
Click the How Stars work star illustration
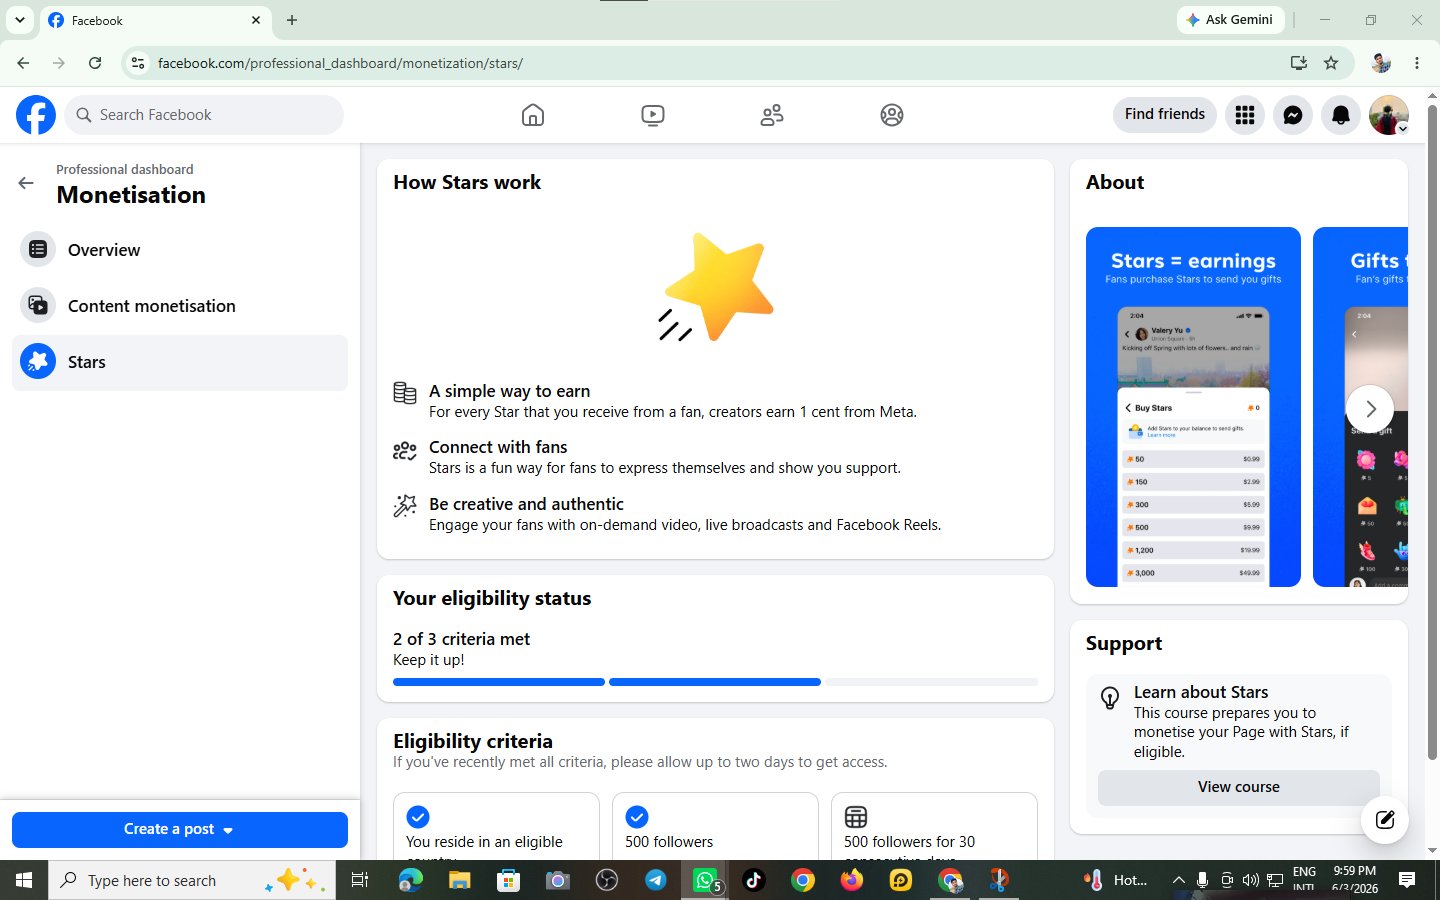[716, 288]
